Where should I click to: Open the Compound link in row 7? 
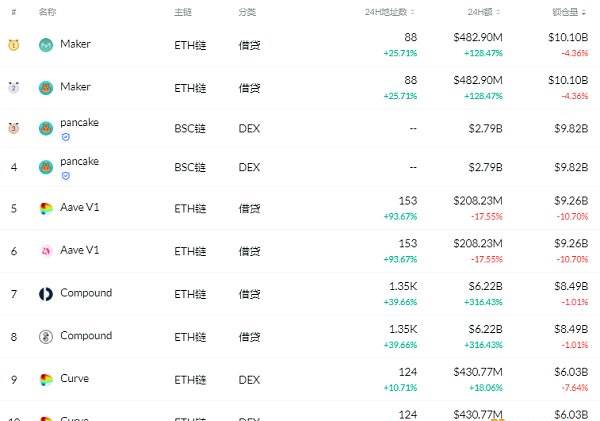click(86, 293)
